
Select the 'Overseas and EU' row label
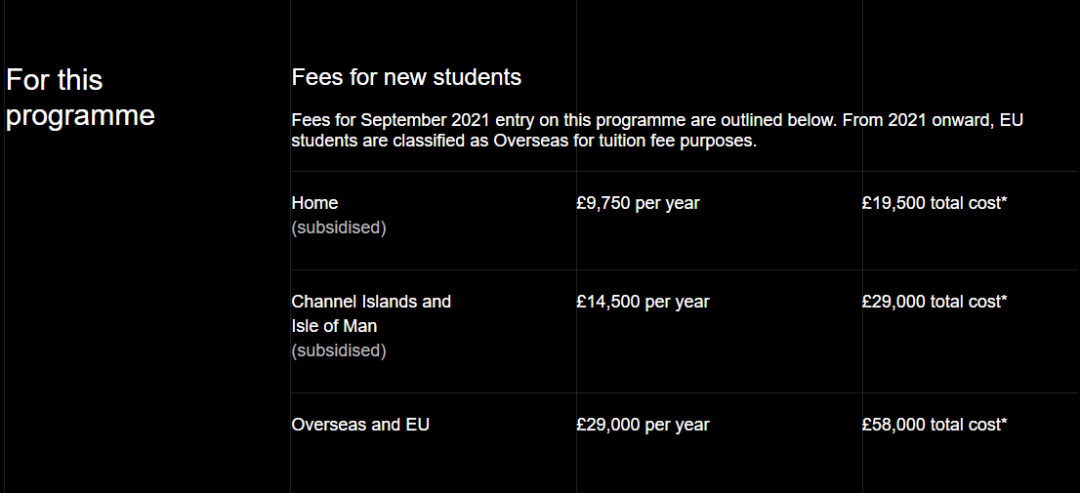pos(360,425)
